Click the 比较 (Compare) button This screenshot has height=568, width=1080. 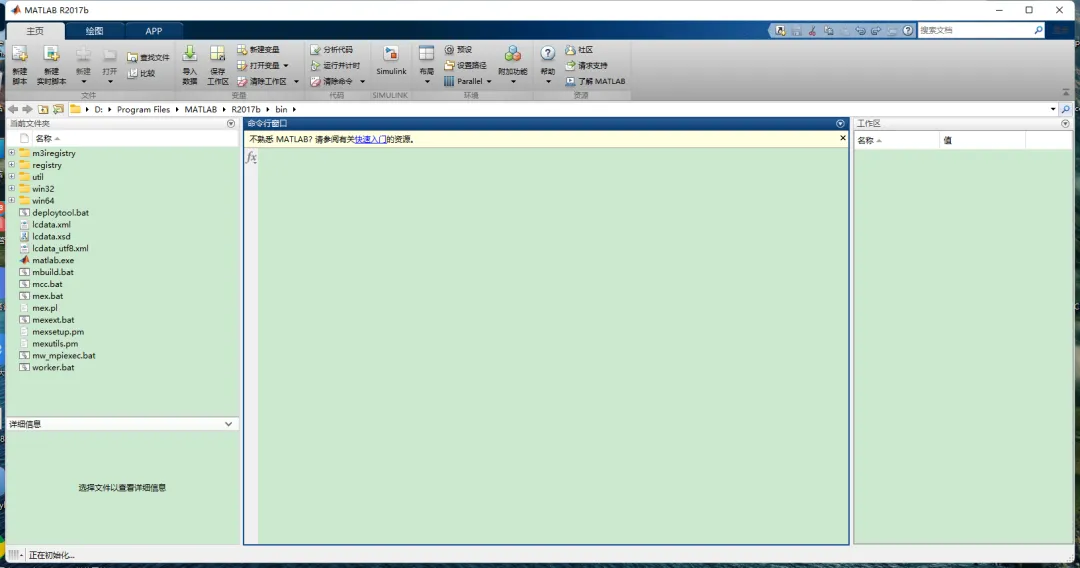[x=141, y=73]
